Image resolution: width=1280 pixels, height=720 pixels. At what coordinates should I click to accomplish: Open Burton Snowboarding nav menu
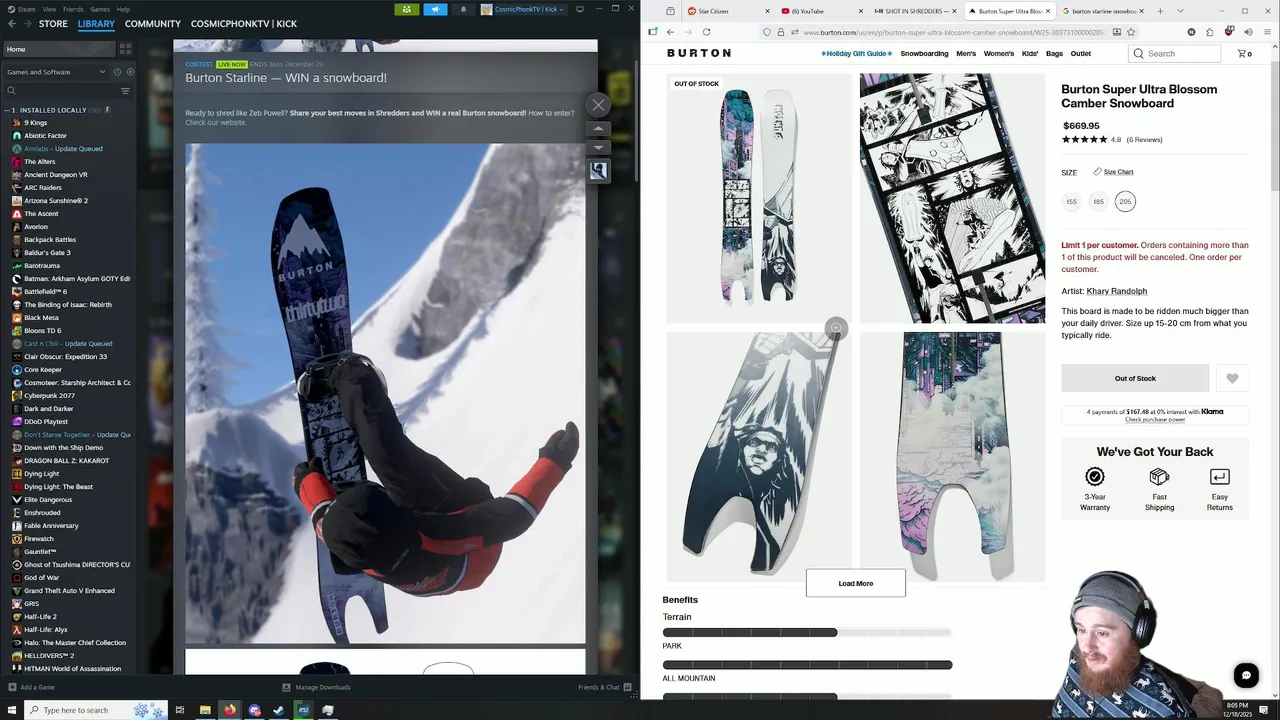924,53
